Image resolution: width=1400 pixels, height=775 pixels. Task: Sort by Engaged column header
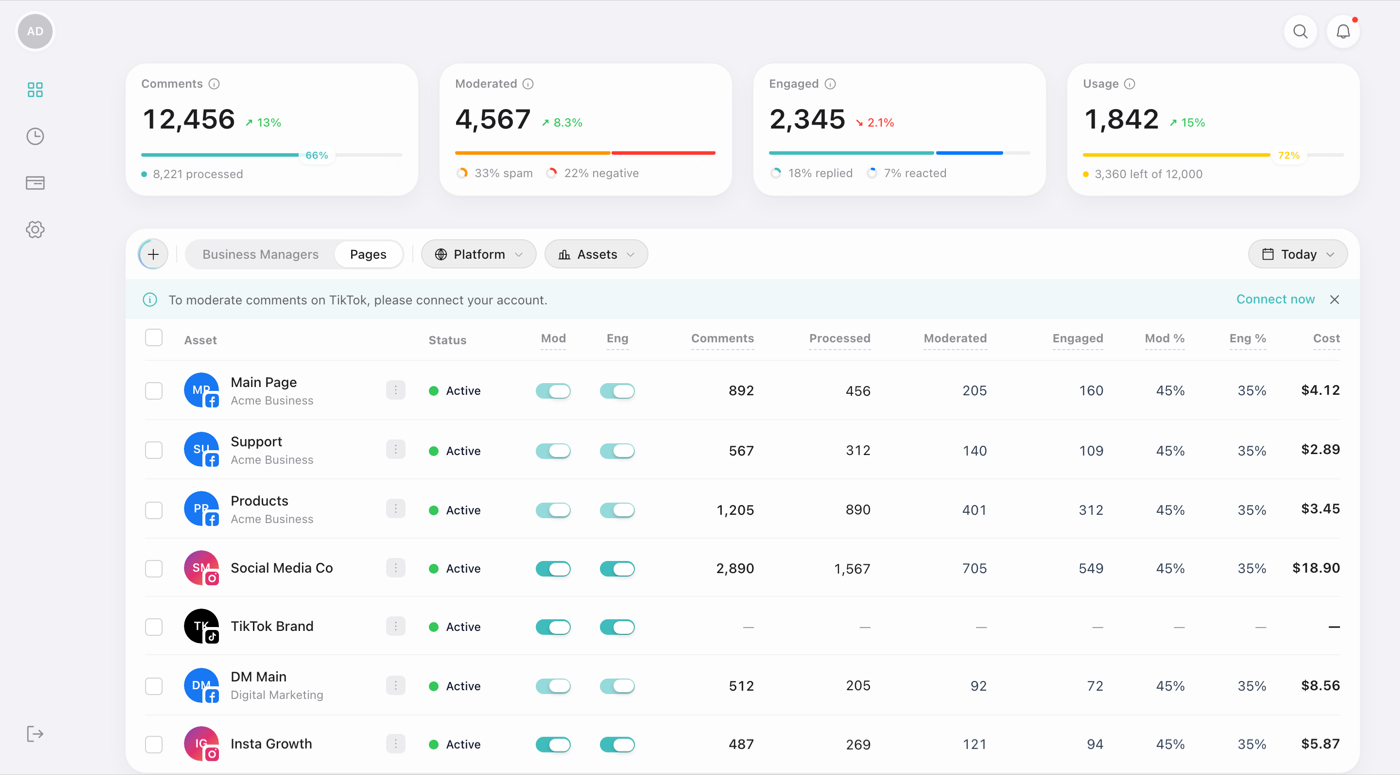pyautogui.click(x=1077, y=339)
